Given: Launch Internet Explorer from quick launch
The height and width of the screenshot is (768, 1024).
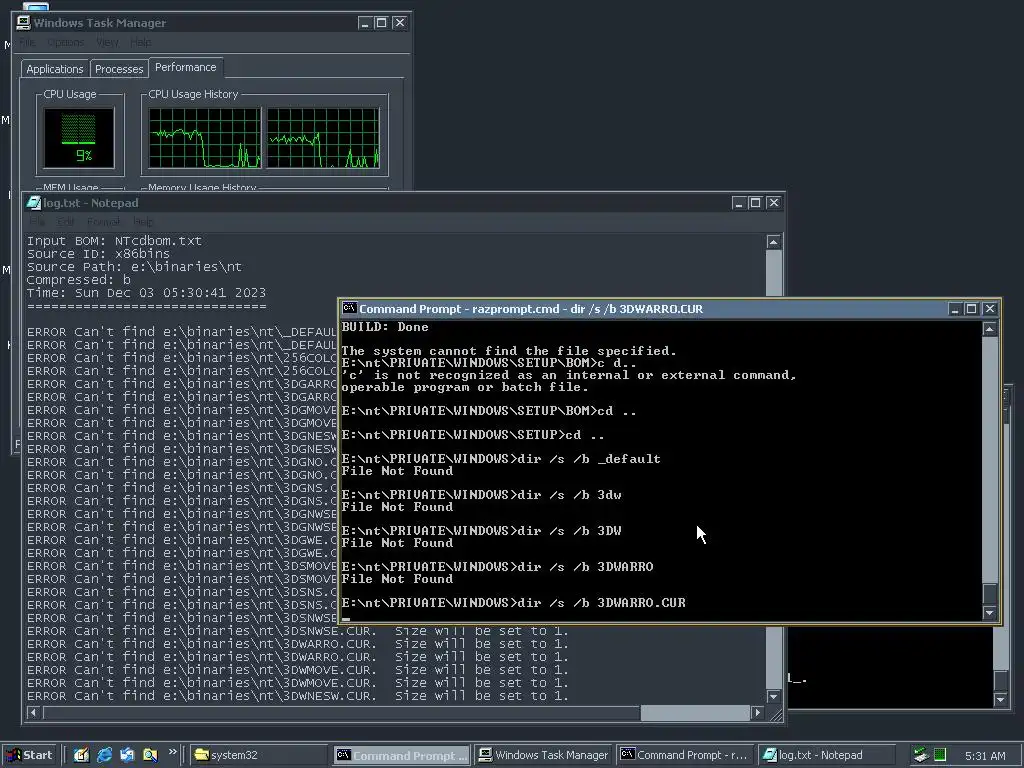Looking at the screenshot, I should pyautogui.click(x=104, y=755).
